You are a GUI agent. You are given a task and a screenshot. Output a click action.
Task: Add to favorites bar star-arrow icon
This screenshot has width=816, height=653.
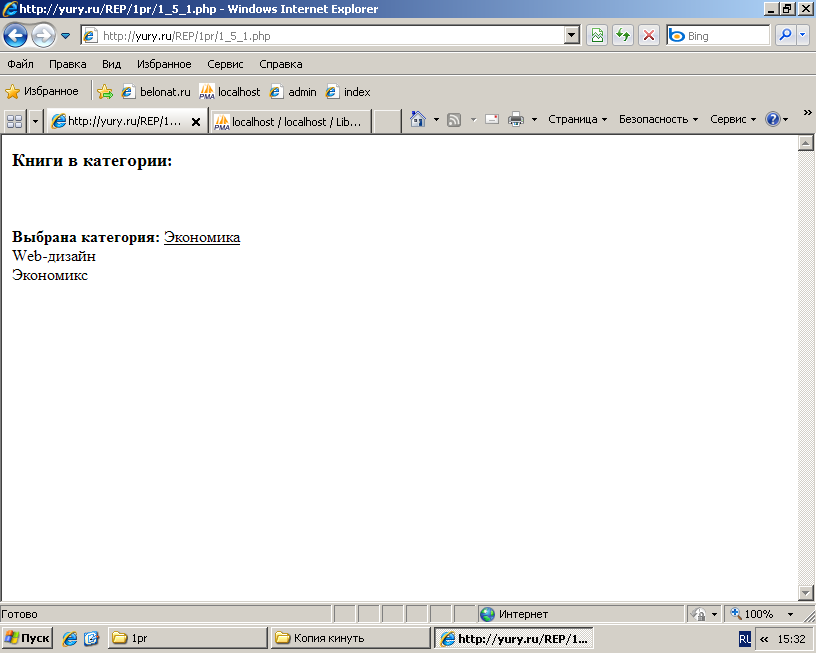[105, 92]
